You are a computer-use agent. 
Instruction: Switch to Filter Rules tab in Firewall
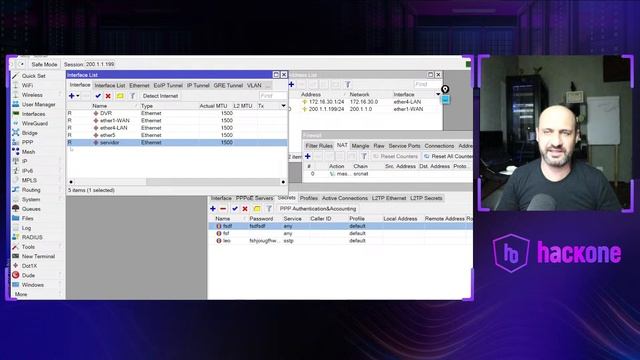[319, 146]
